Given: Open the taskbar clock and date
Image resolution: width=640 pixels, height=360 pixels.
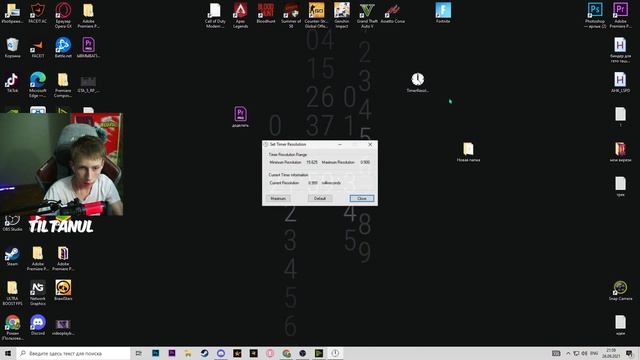Looking at the screenshot, I should [x=611, y=353].
